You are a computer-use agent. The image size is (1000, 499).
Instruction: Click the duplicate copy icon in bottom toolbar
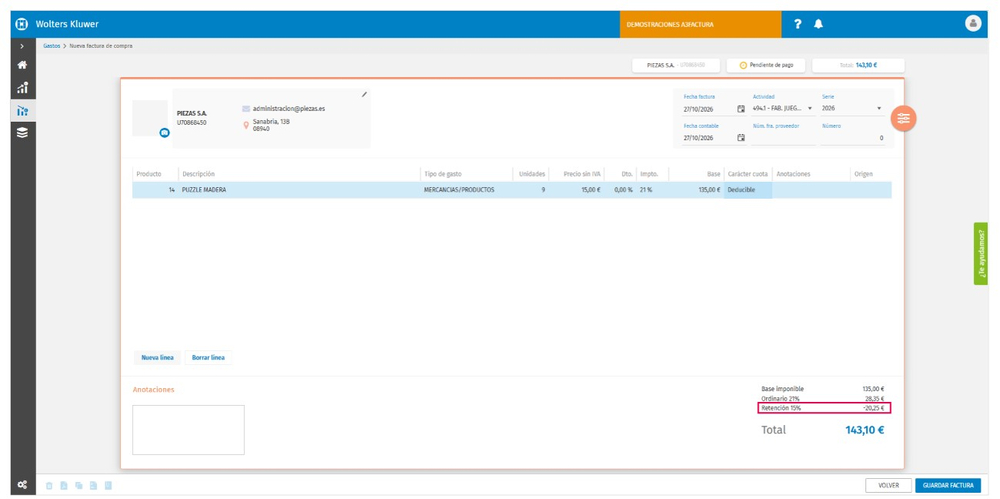tap(78, 486)
